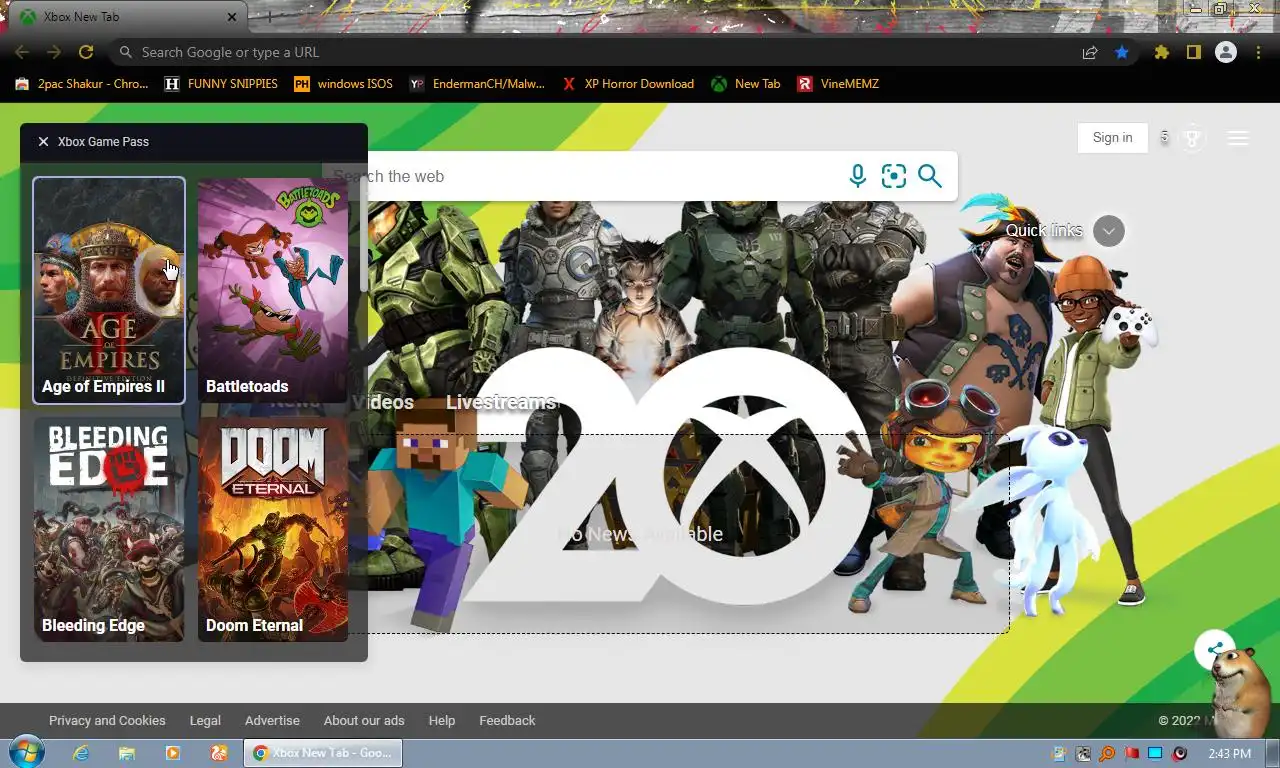Click the cyan monitor tray icon
The image size is (1280, 768).
tap(1156, 754)
